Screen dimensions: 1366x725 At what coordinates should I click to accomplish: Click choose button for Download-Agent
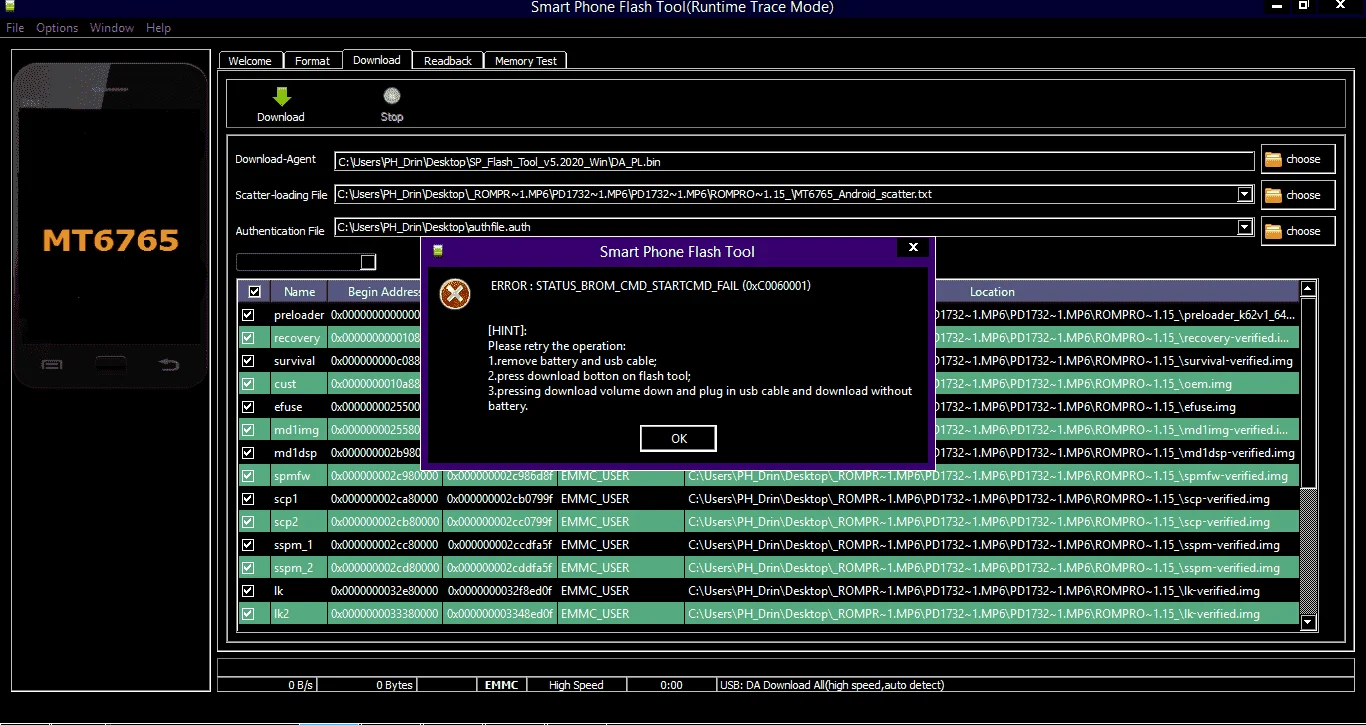[1298, 159]
